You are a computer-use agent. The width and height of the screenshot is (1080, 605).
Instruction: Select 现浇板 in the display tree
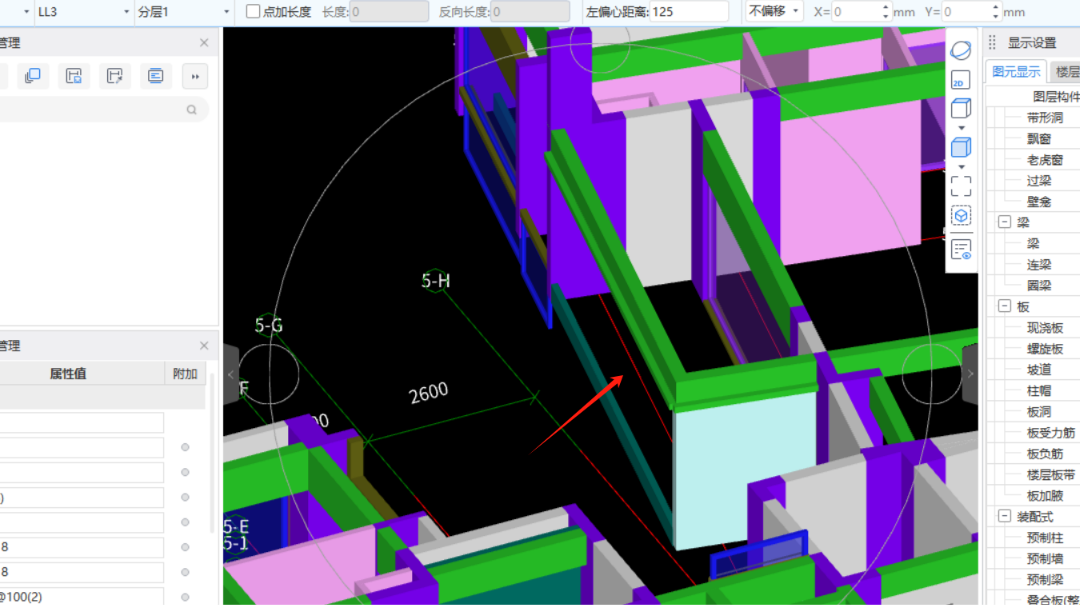[x=1045, y=327]
